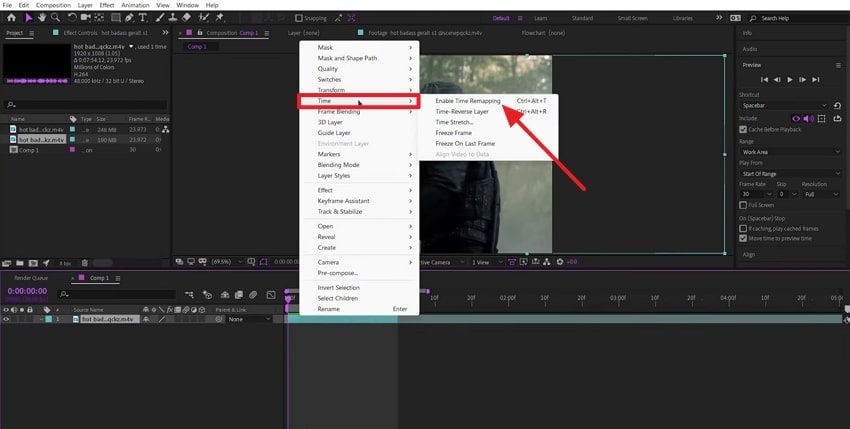
Task: Select the Roto Brush tool
Action: coord(204,18)
